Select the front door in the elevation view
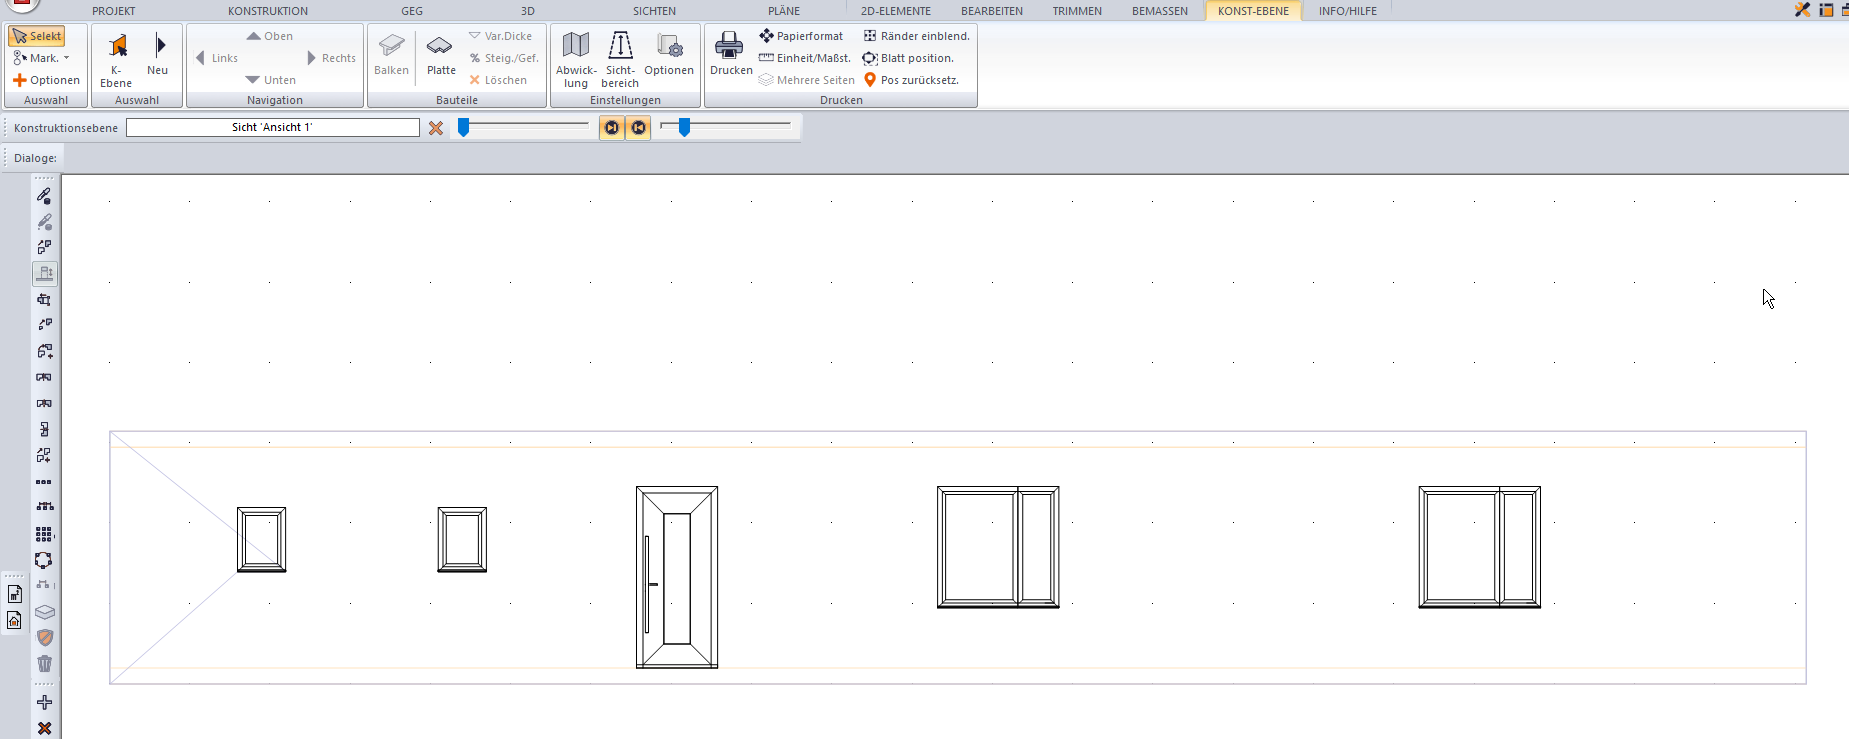 677,577
